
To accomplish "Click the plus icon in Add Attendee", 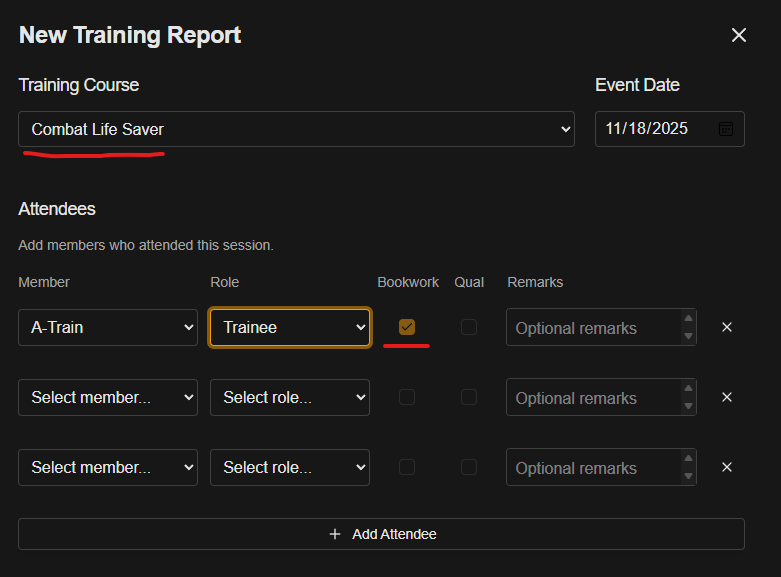I will click(335, 534).
